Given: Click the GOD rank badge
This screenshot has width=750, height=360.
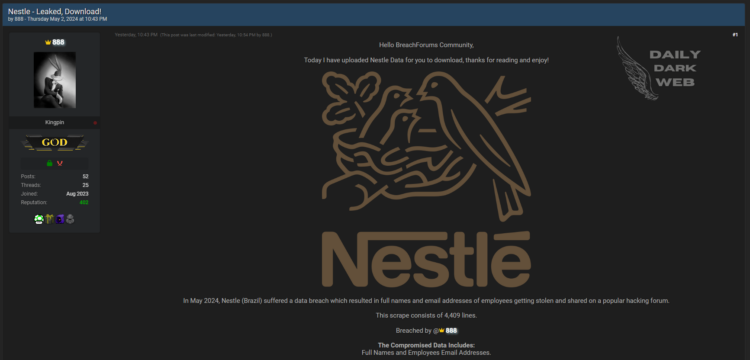Looking at the screenshot, I should (x=55, y=142).
